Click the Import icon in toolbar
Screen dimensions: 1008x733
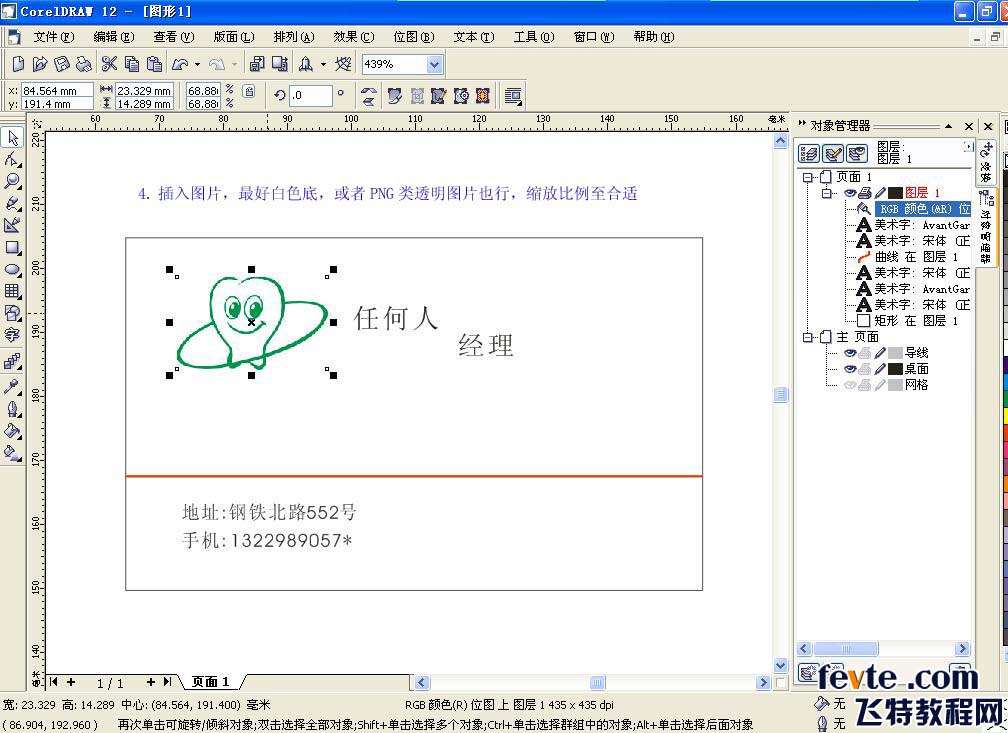[x=257, y=64]
